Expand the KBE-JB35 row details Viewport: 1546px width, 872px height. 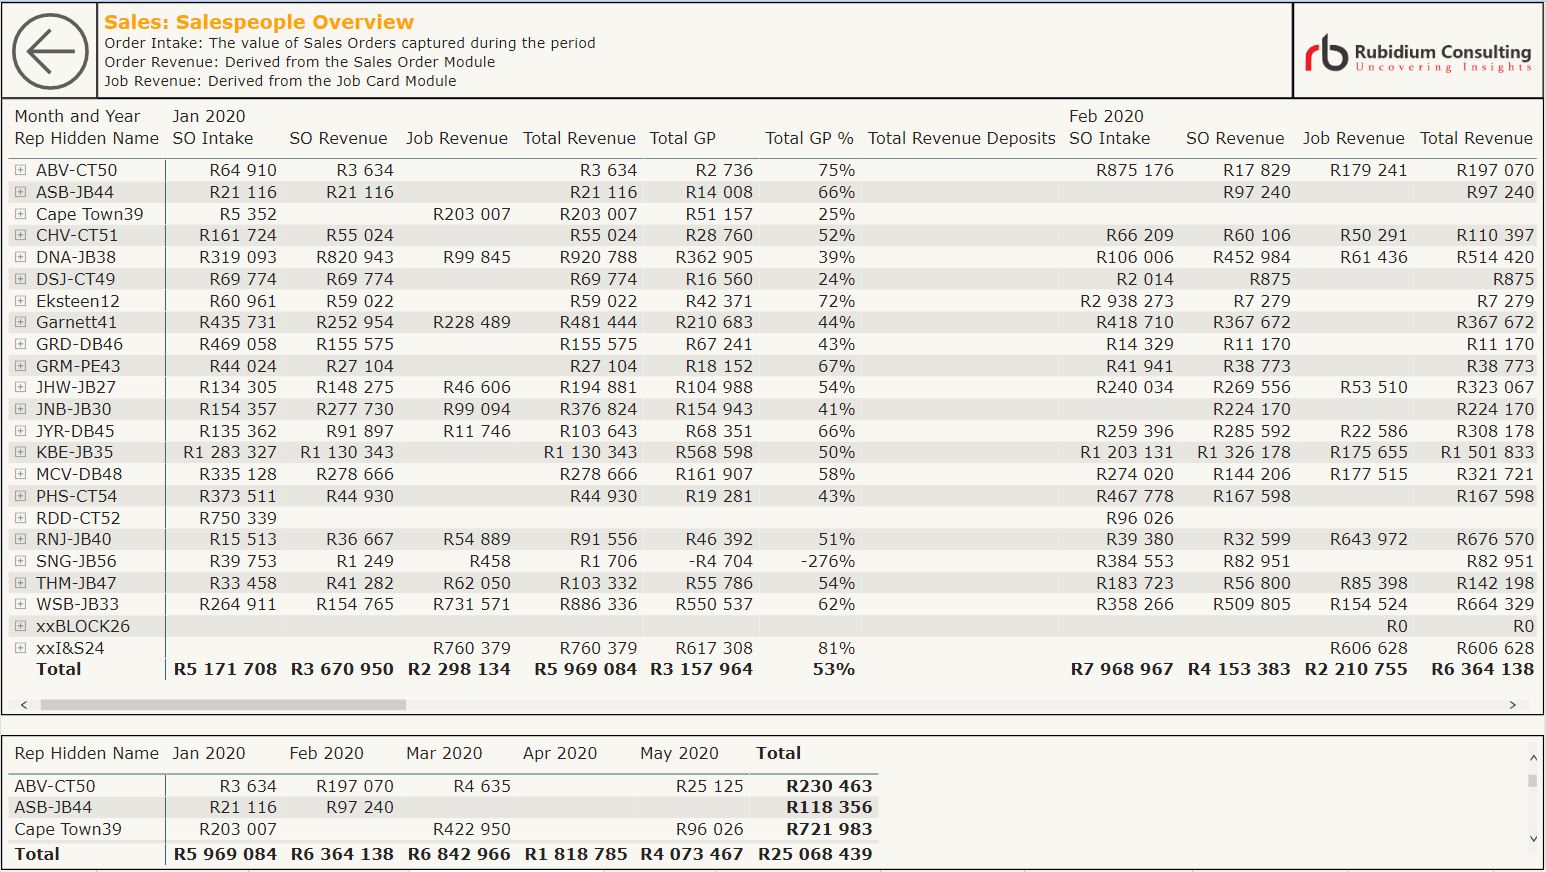pyautogui.click(x=20, y=452)
